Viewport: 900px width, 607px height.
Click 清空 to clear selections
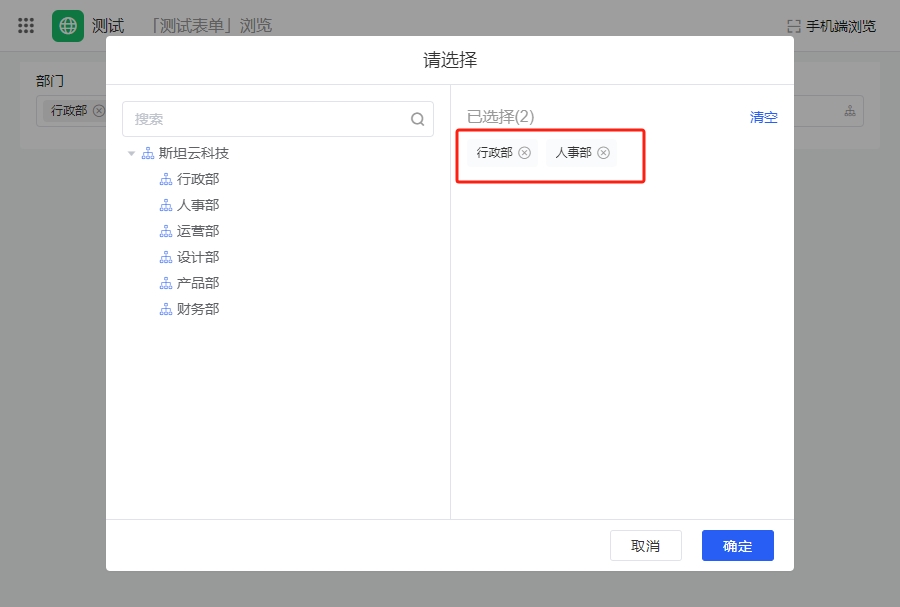[763, 117]
